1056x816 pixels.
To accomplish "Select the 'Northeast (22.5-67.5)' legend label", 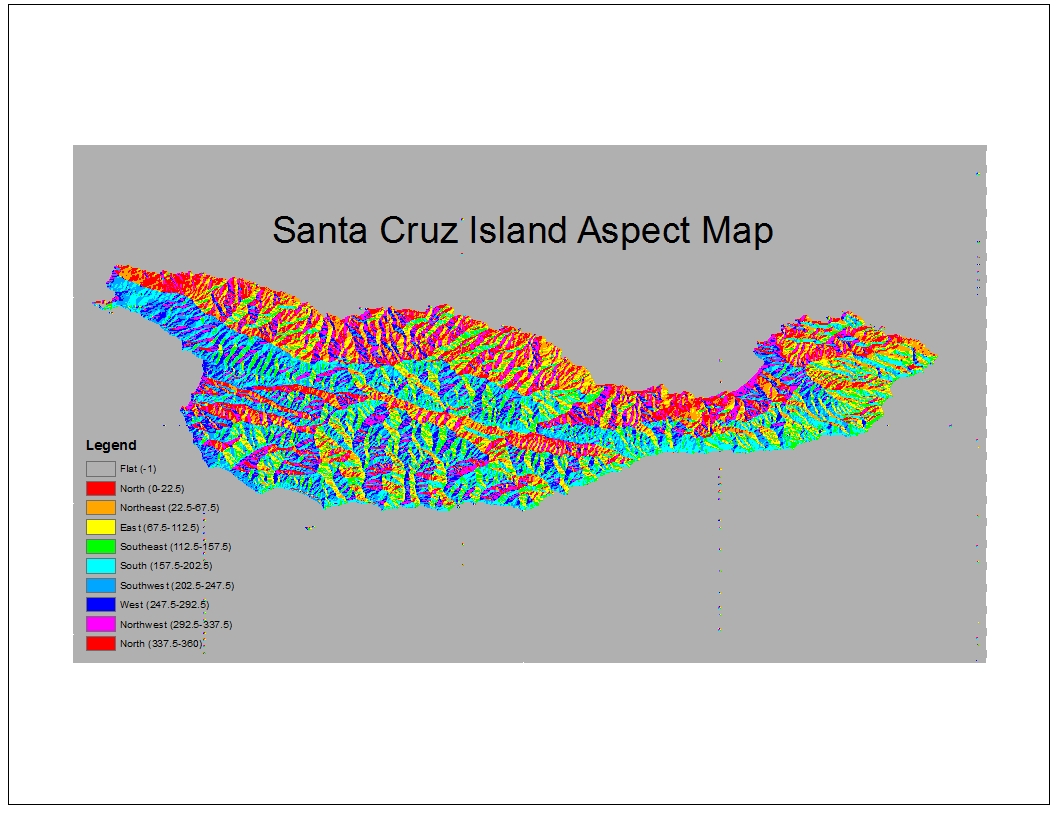I will pyautogui.click(x=170, y=508).
